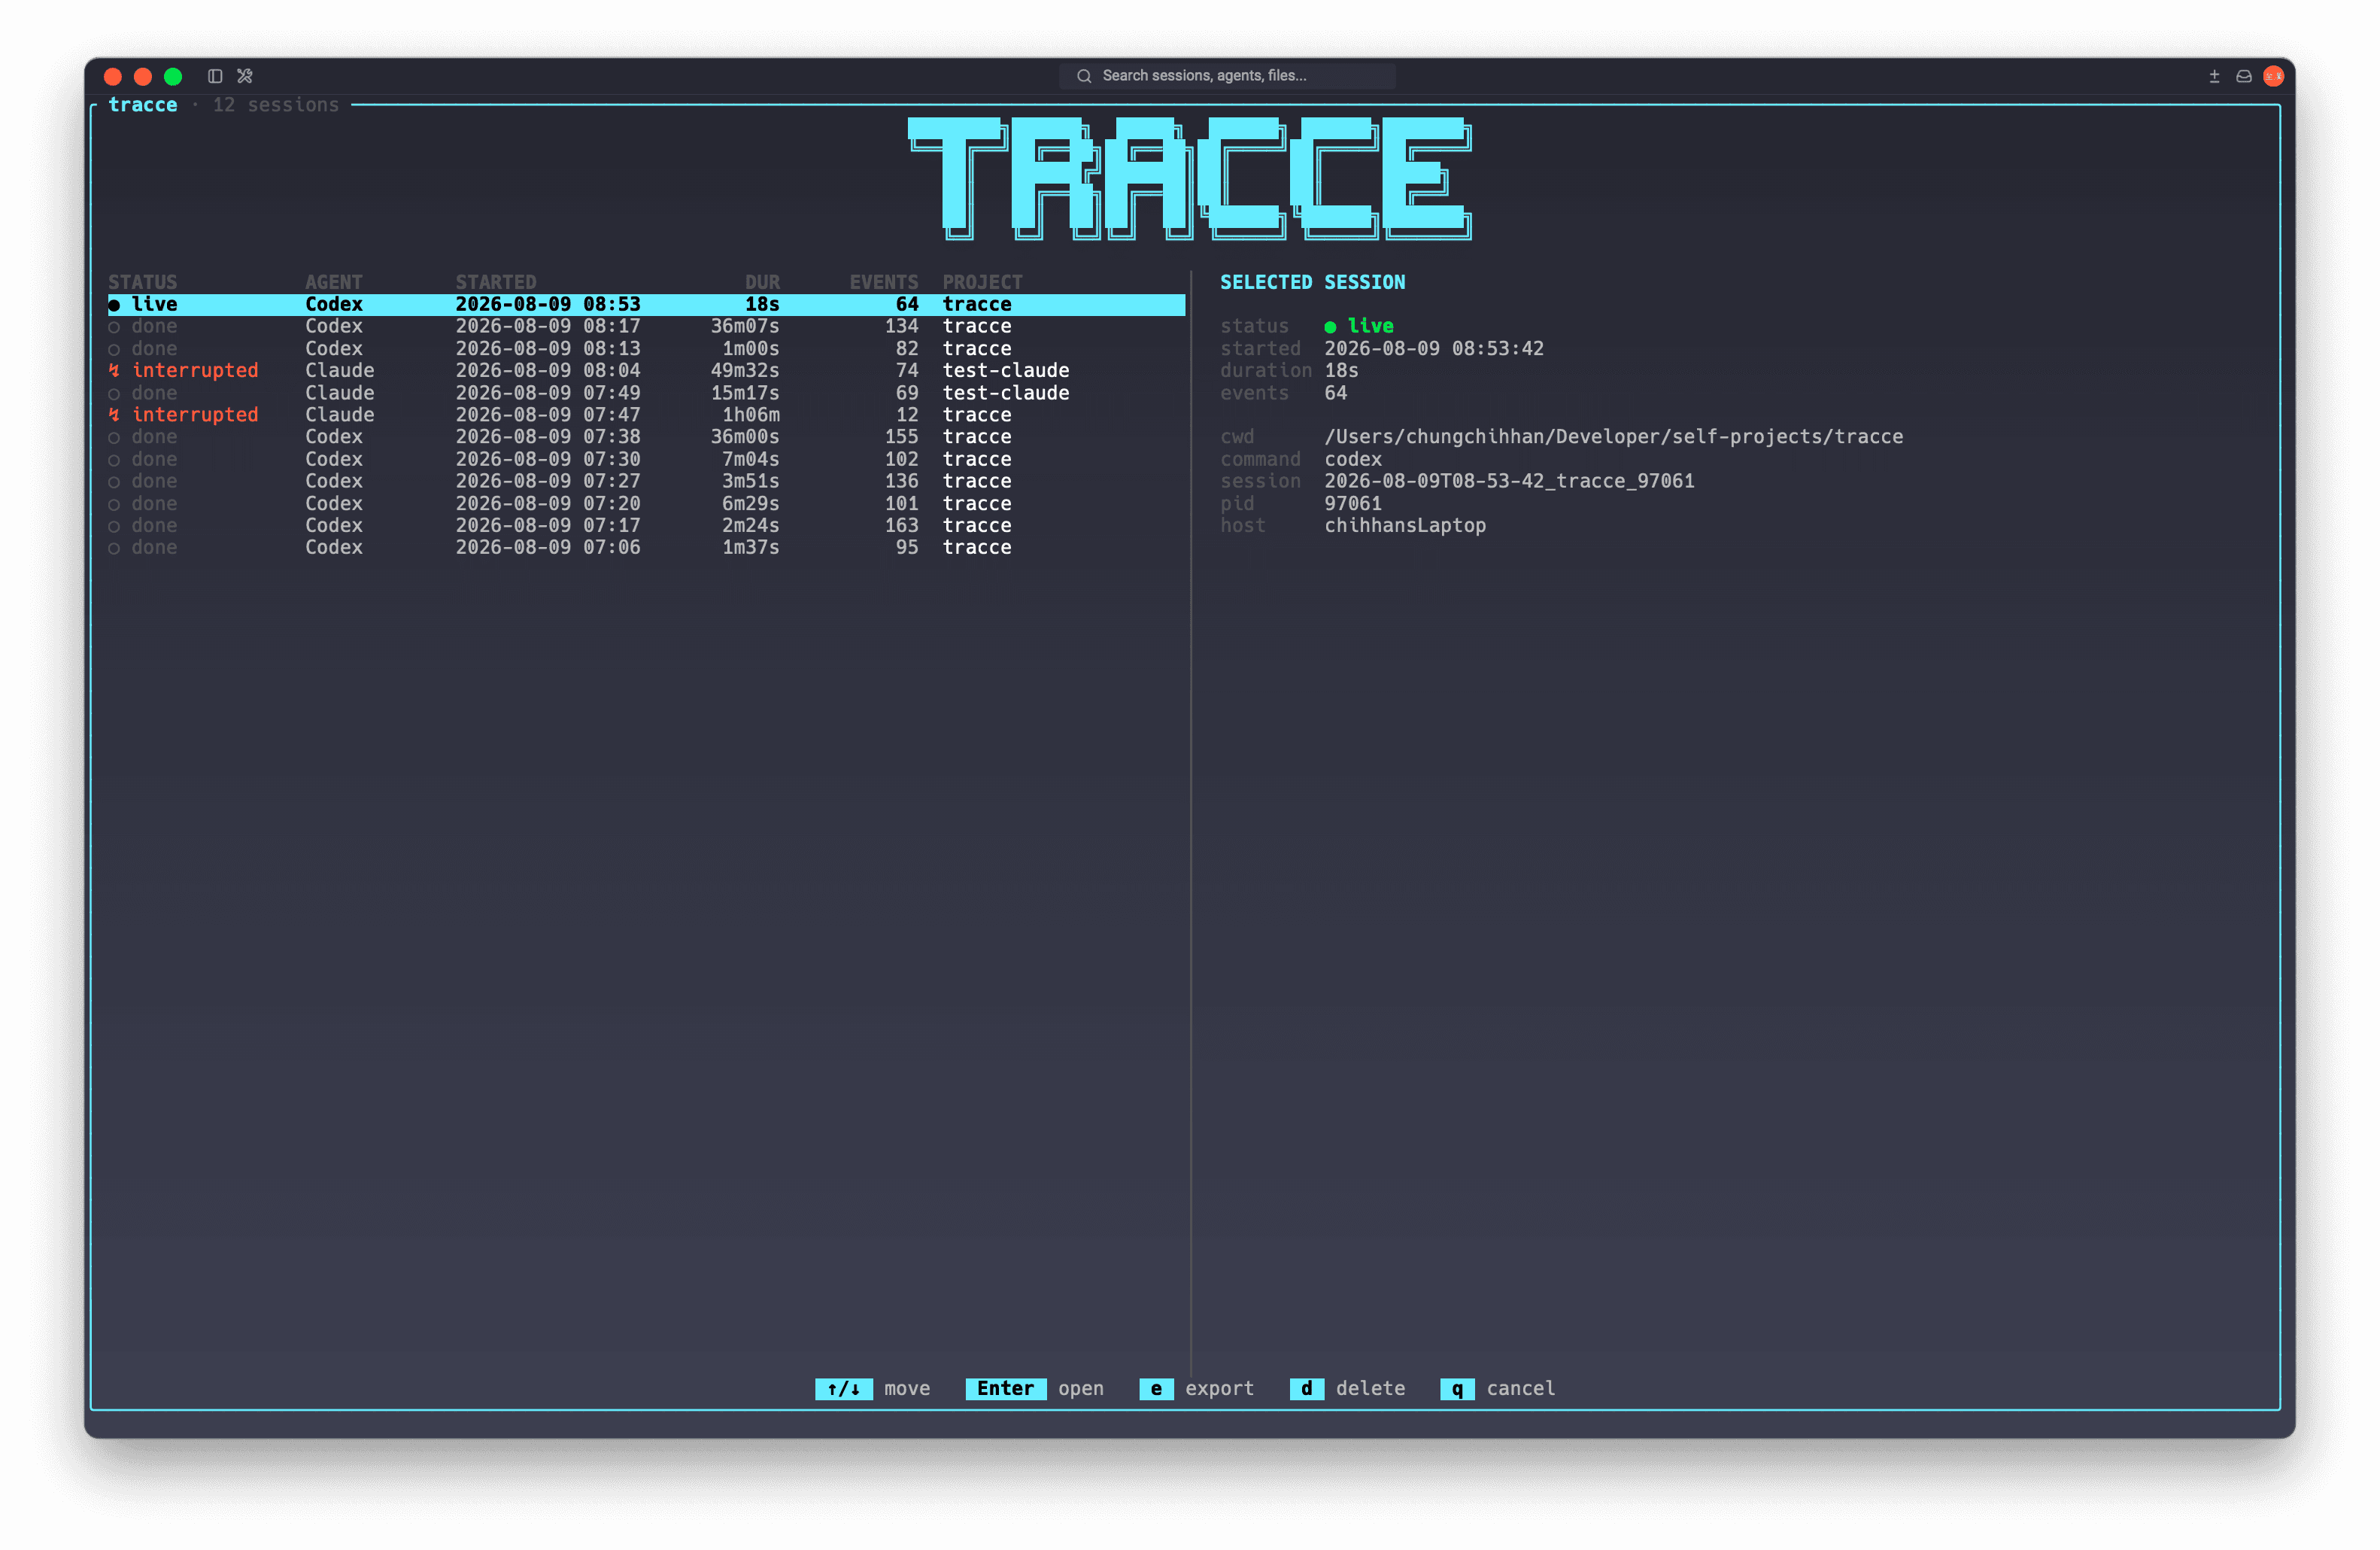Click the EVENTS column header
Viewport: 2380px width, 1550px height.
(884, 282)
